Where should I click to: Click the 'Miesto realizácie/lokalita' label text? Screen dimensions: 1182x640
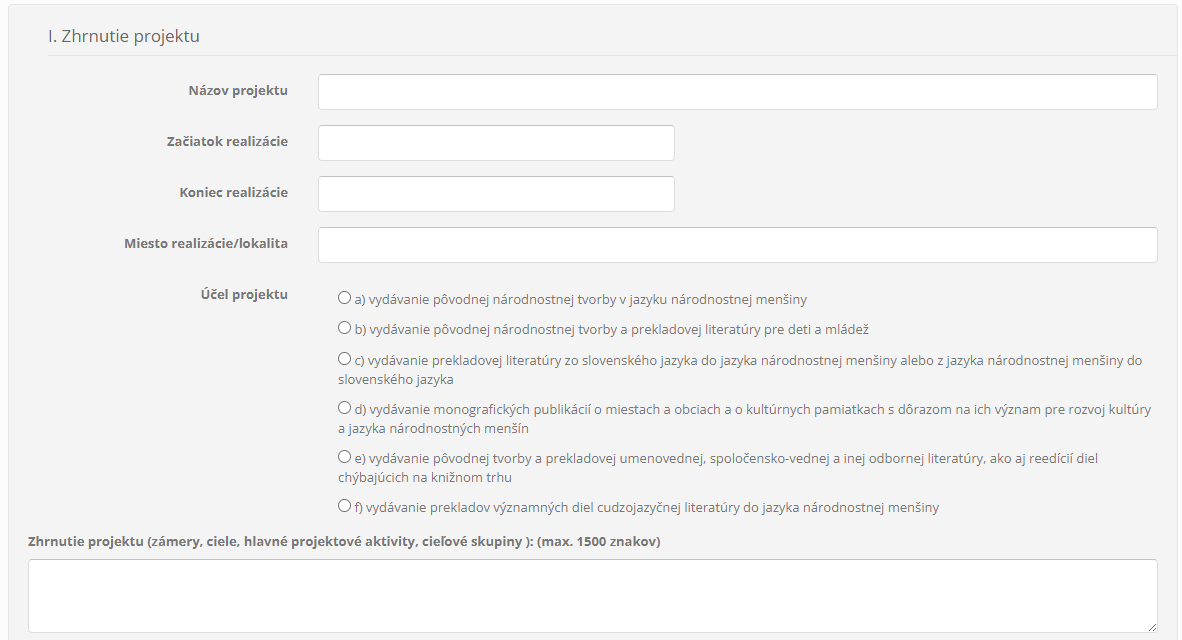[x=206, y=244]
